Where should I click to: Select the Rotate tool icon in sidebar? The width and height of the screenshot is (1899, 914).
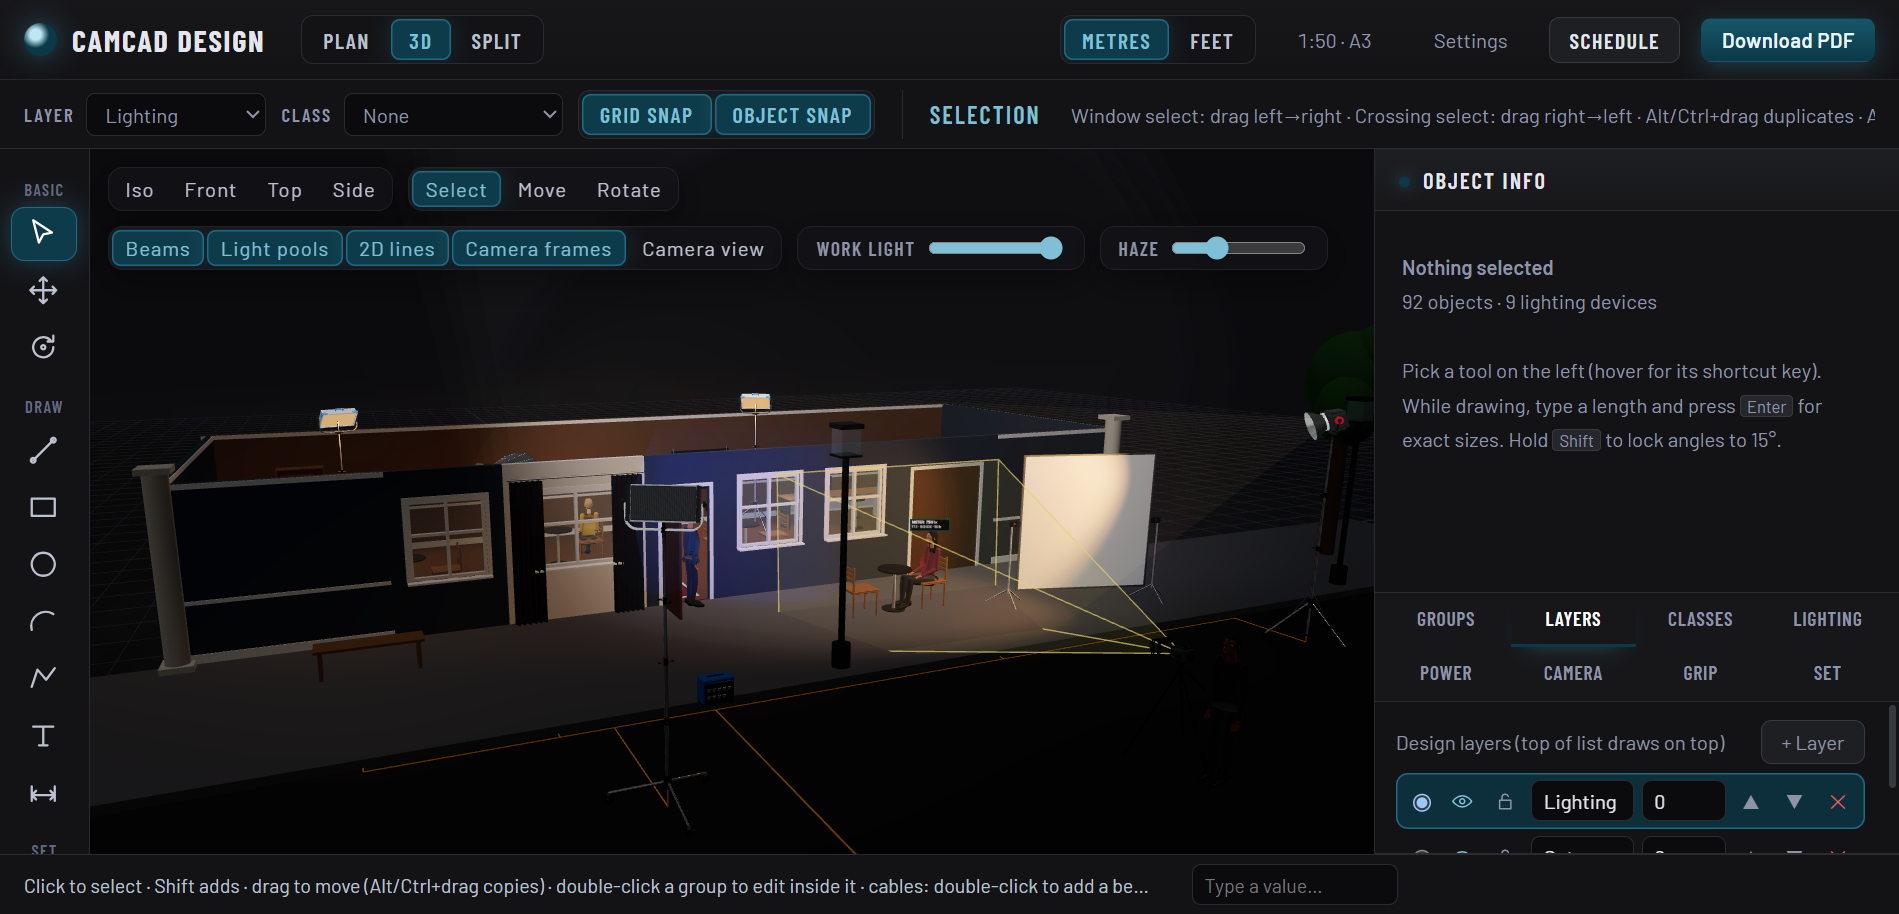[43, 347]
